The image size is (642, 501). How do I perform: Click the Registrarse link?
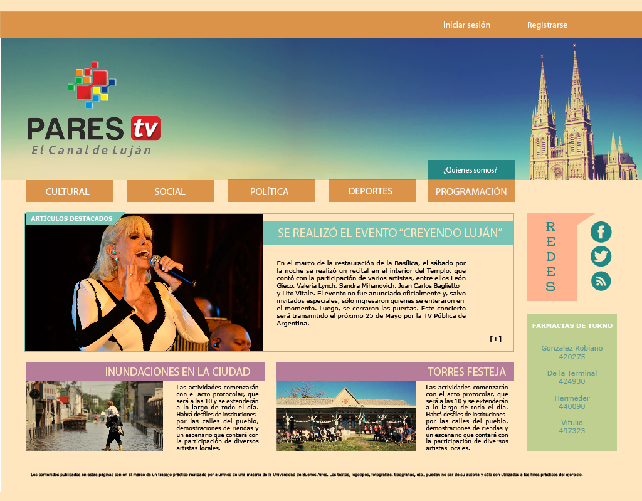click(547, 24)
